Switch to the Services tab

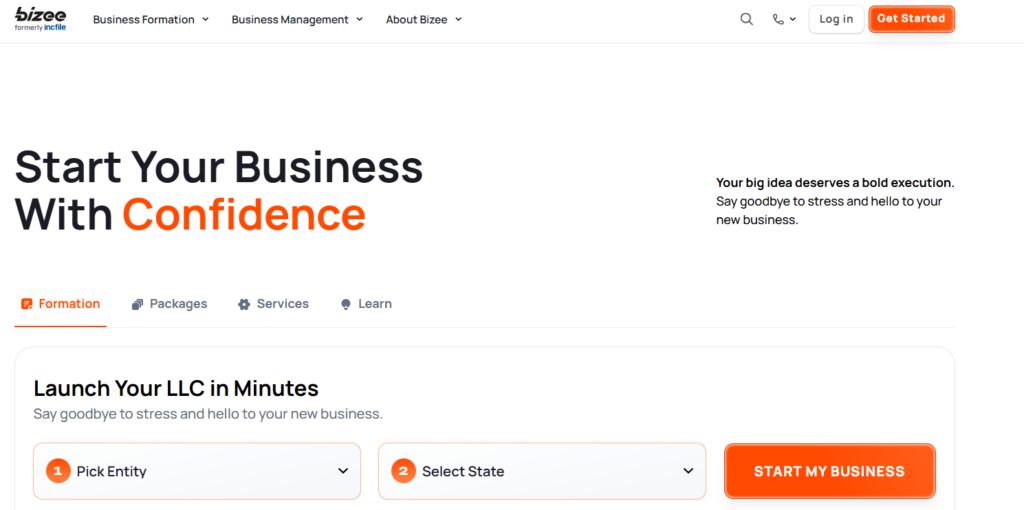[x=282, y=304]
